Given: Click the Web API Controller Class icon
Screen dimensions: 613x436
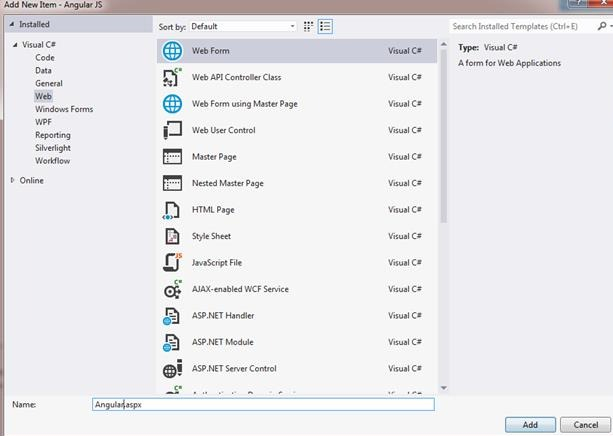Looking at the screenshot, I should point(172,77).
